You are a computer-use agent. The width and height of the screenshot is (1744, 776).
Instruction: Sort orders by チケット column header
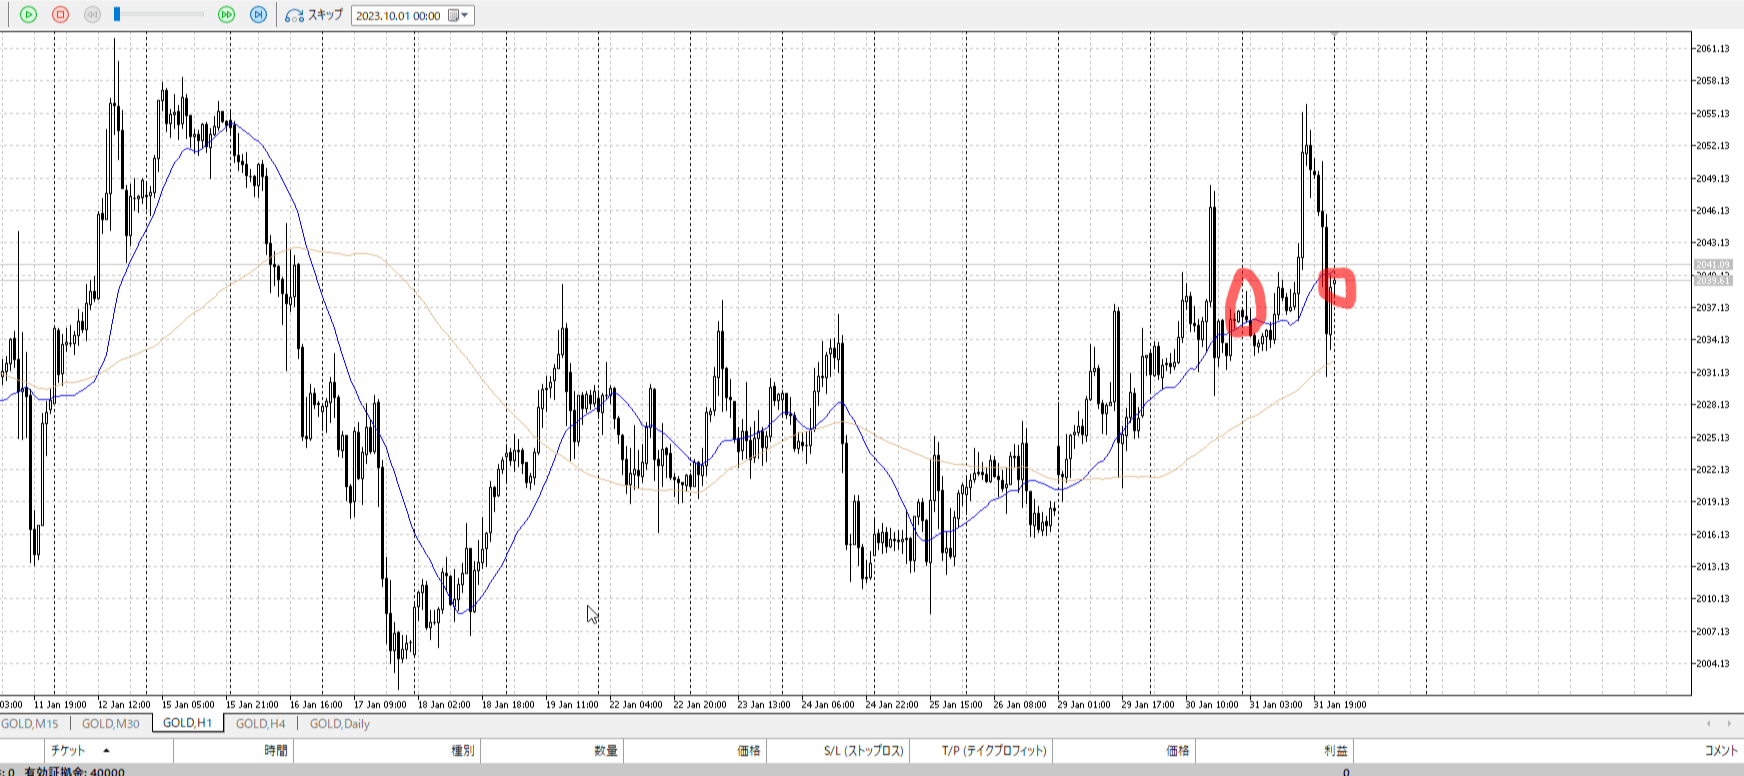[x=68, y=751]
